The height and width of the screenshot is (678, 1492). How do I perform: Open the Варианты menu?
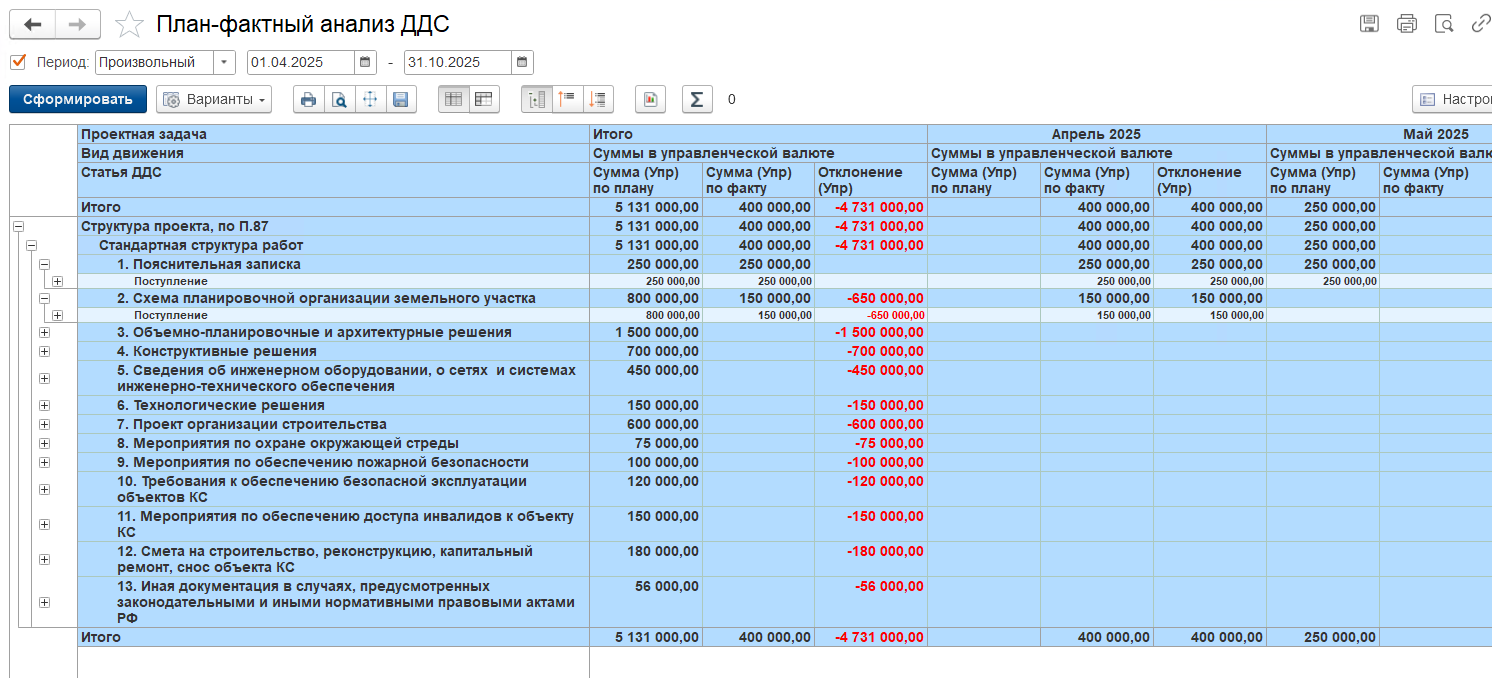point(214,99)
